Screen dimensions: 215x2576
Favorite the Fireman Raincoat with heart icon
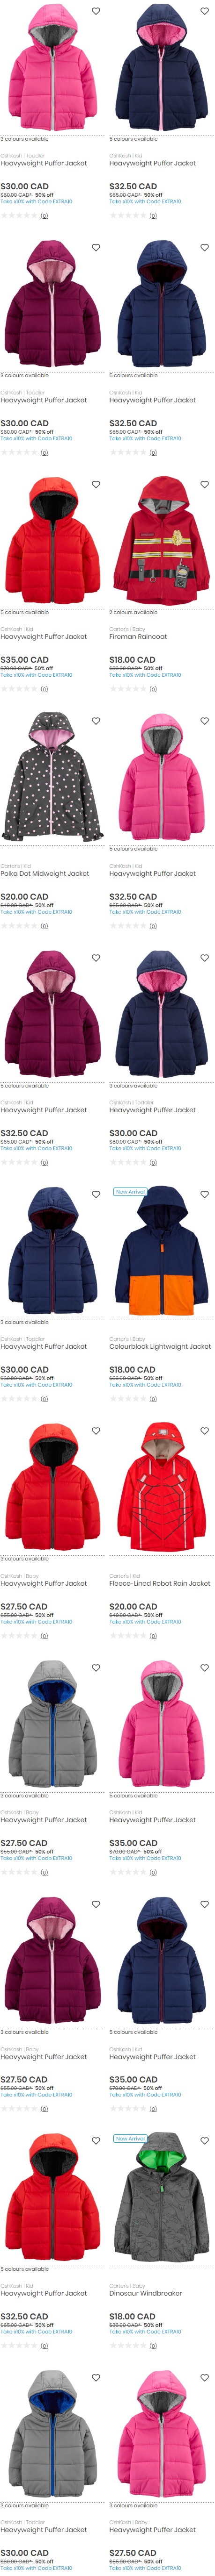(205, 484)
